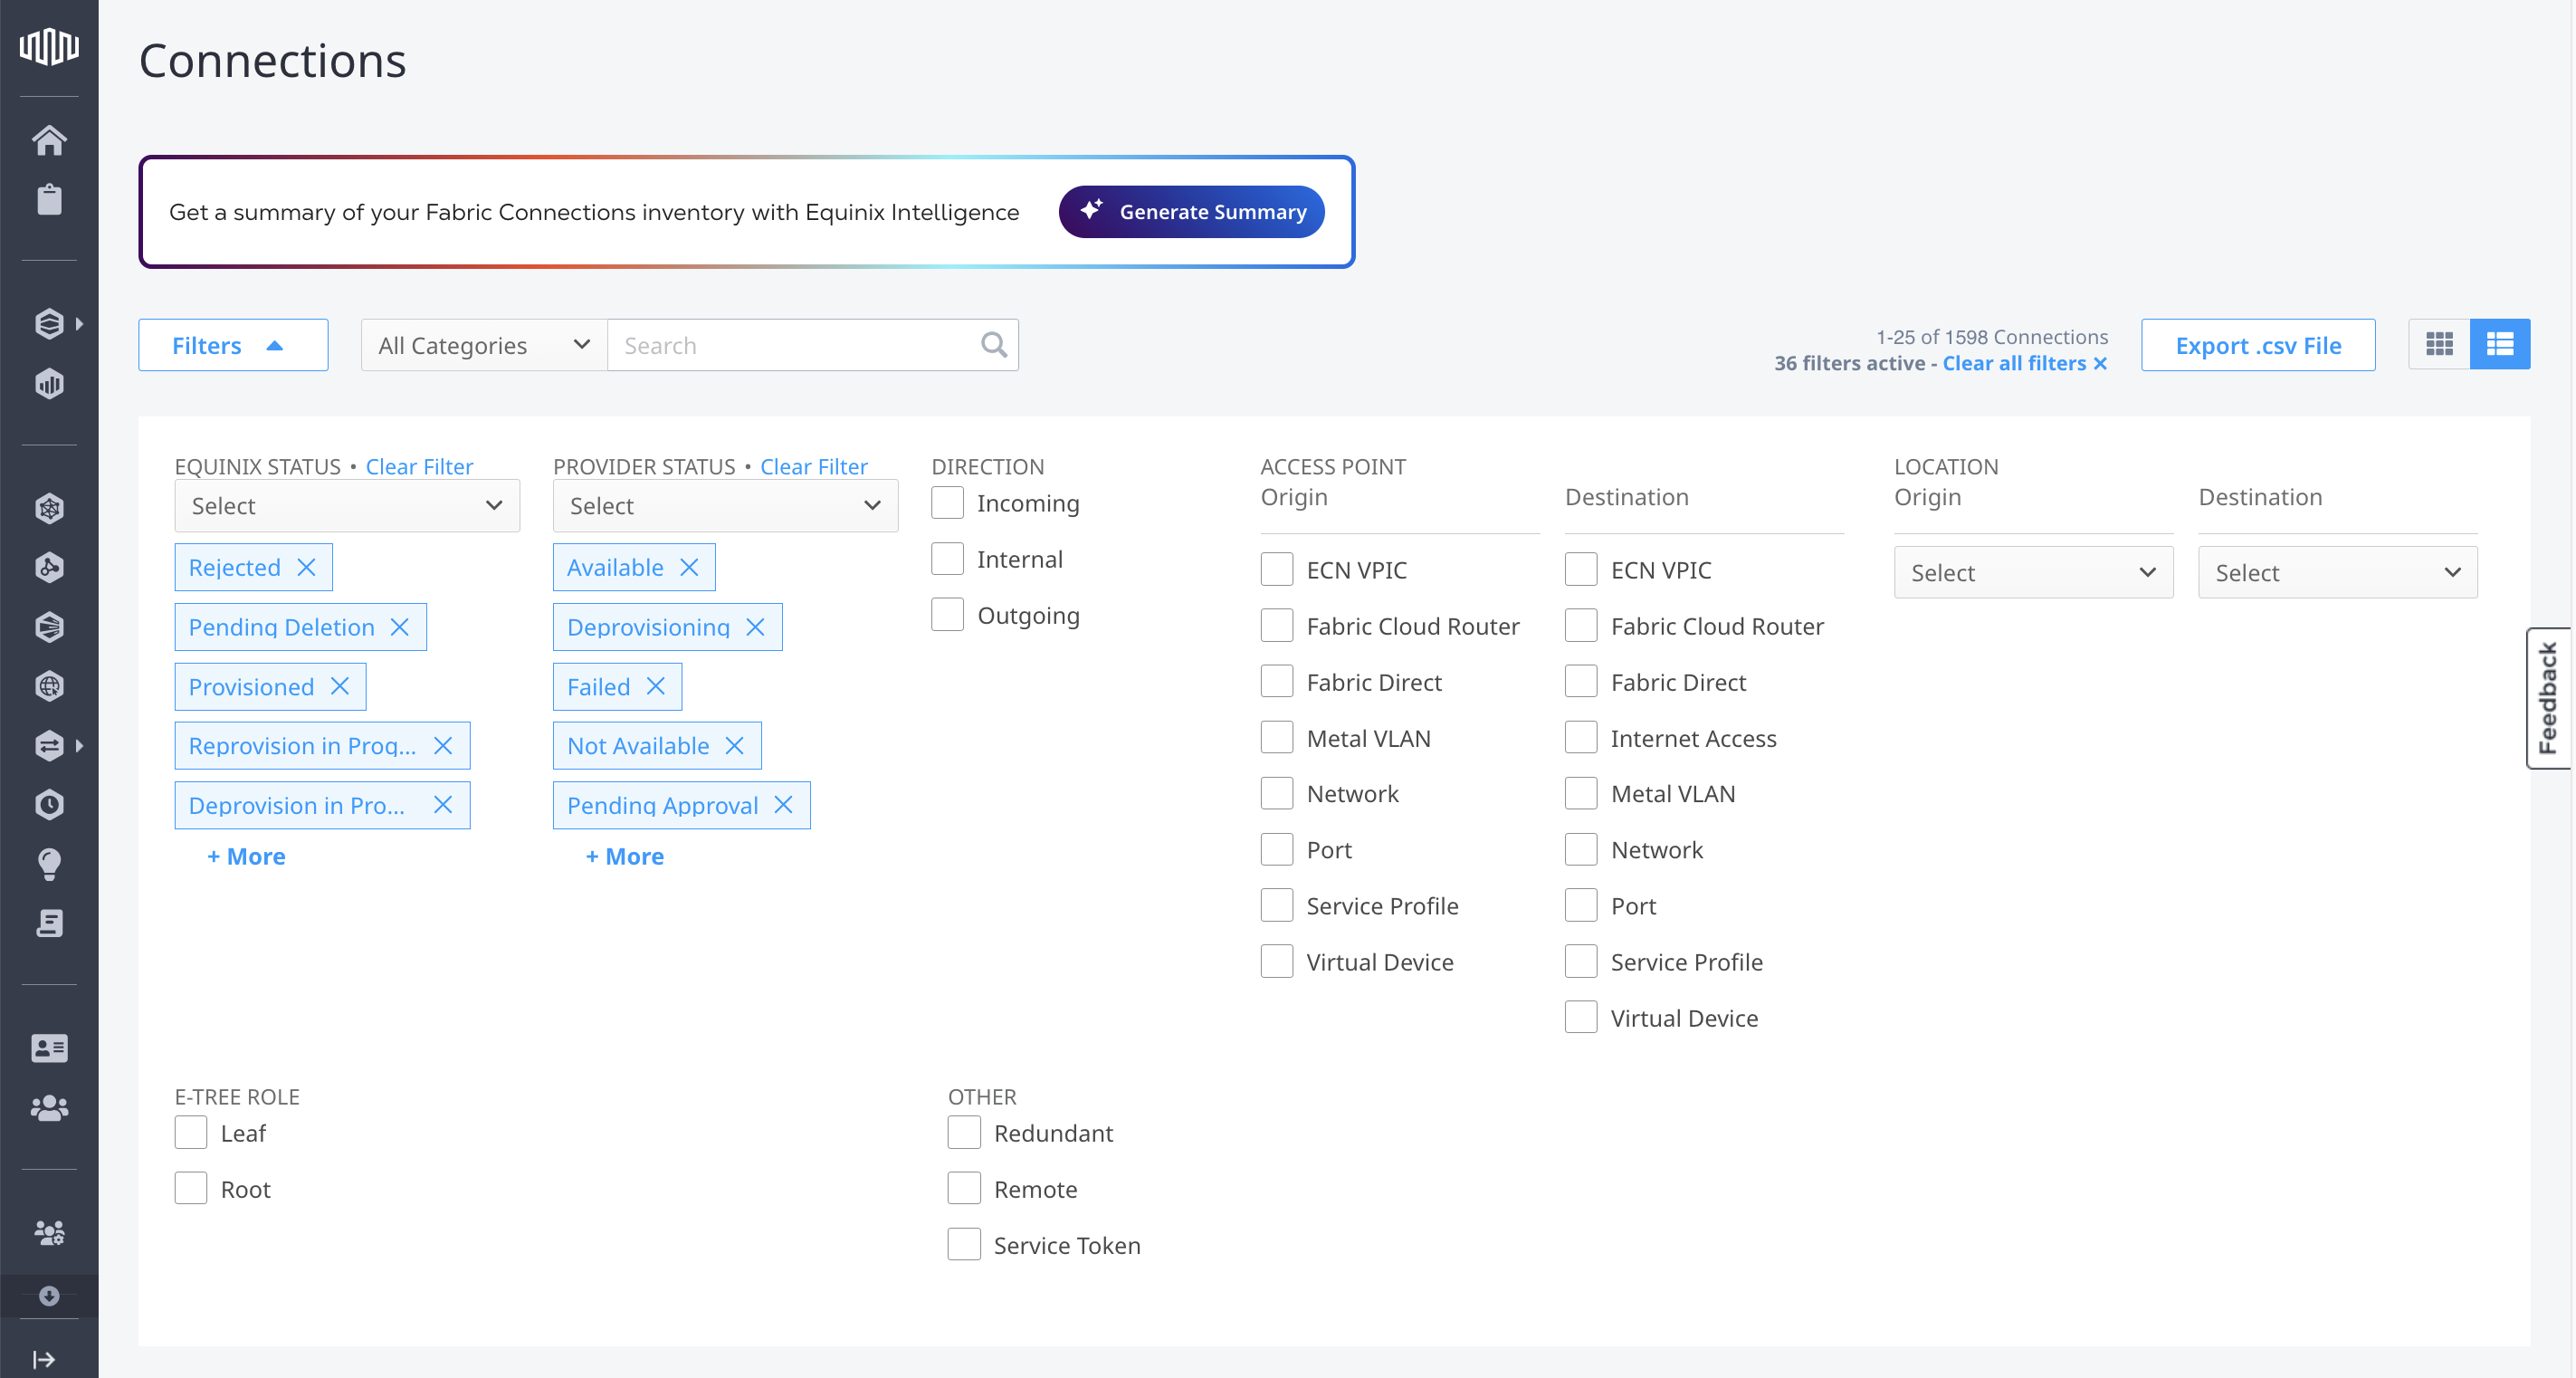Remove the Rejected status filter chip

pos(307,568)
